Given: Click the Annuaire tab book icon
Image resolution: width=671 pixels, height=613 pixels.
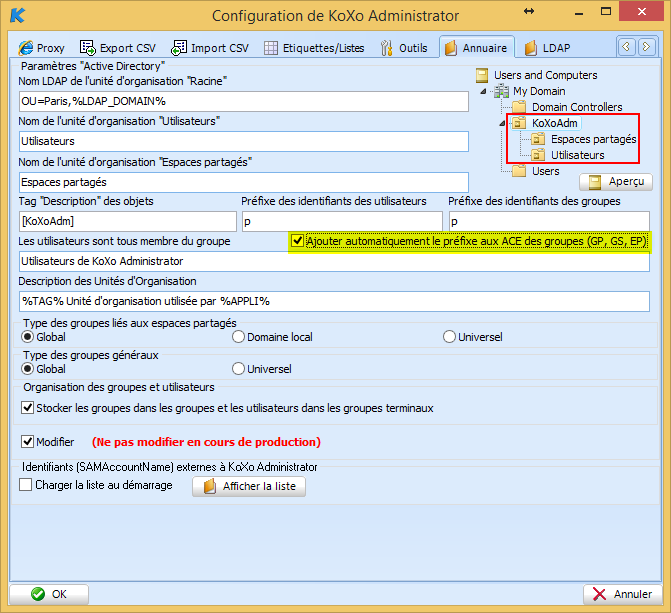Looking at the screenshot, I should [x=451, y=48].
